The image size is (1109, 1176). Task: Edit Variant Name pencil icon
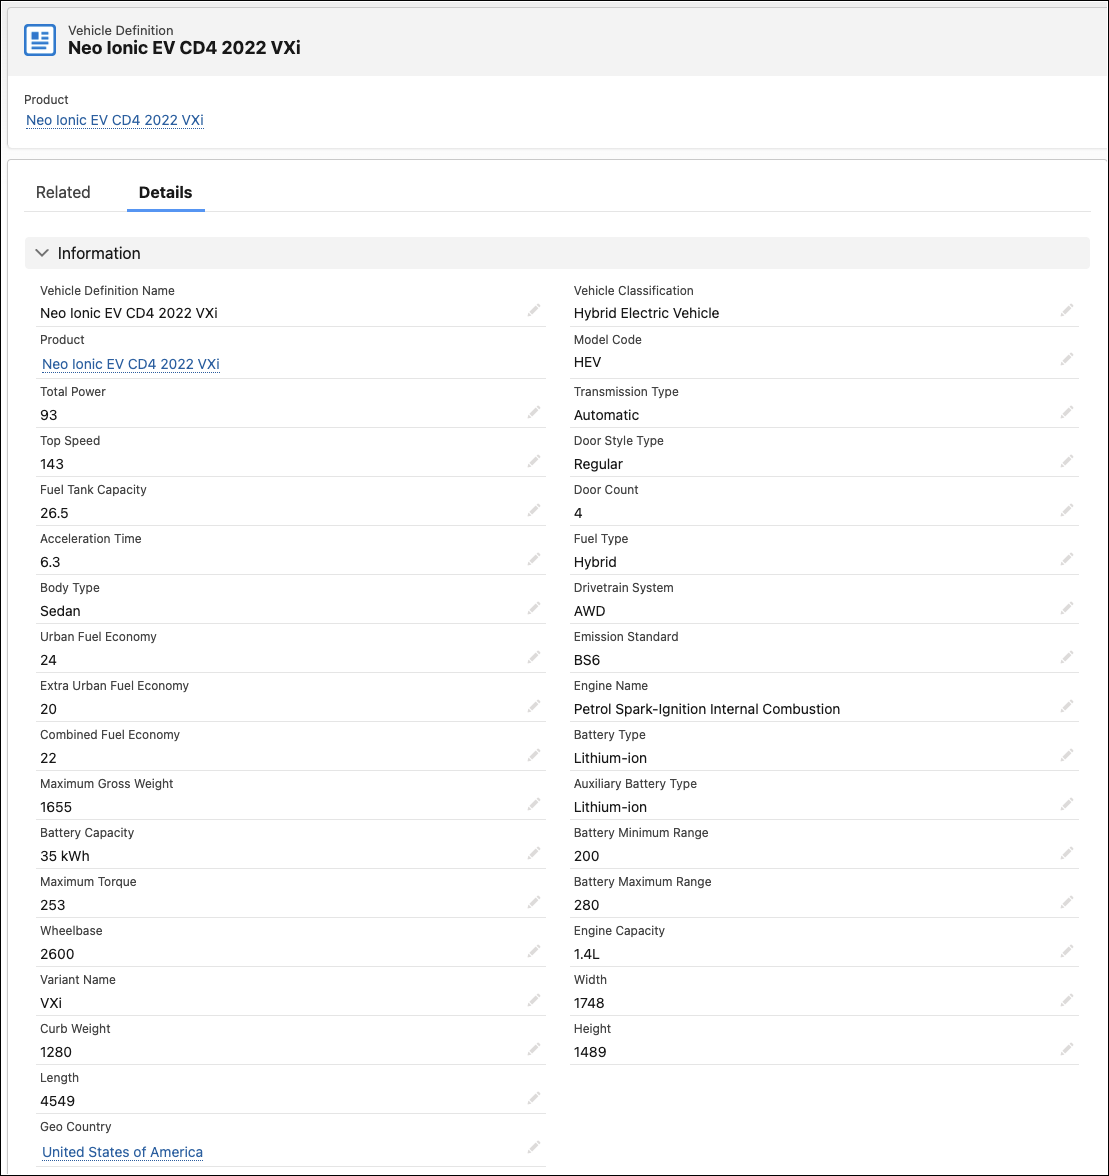point(534,1000)
